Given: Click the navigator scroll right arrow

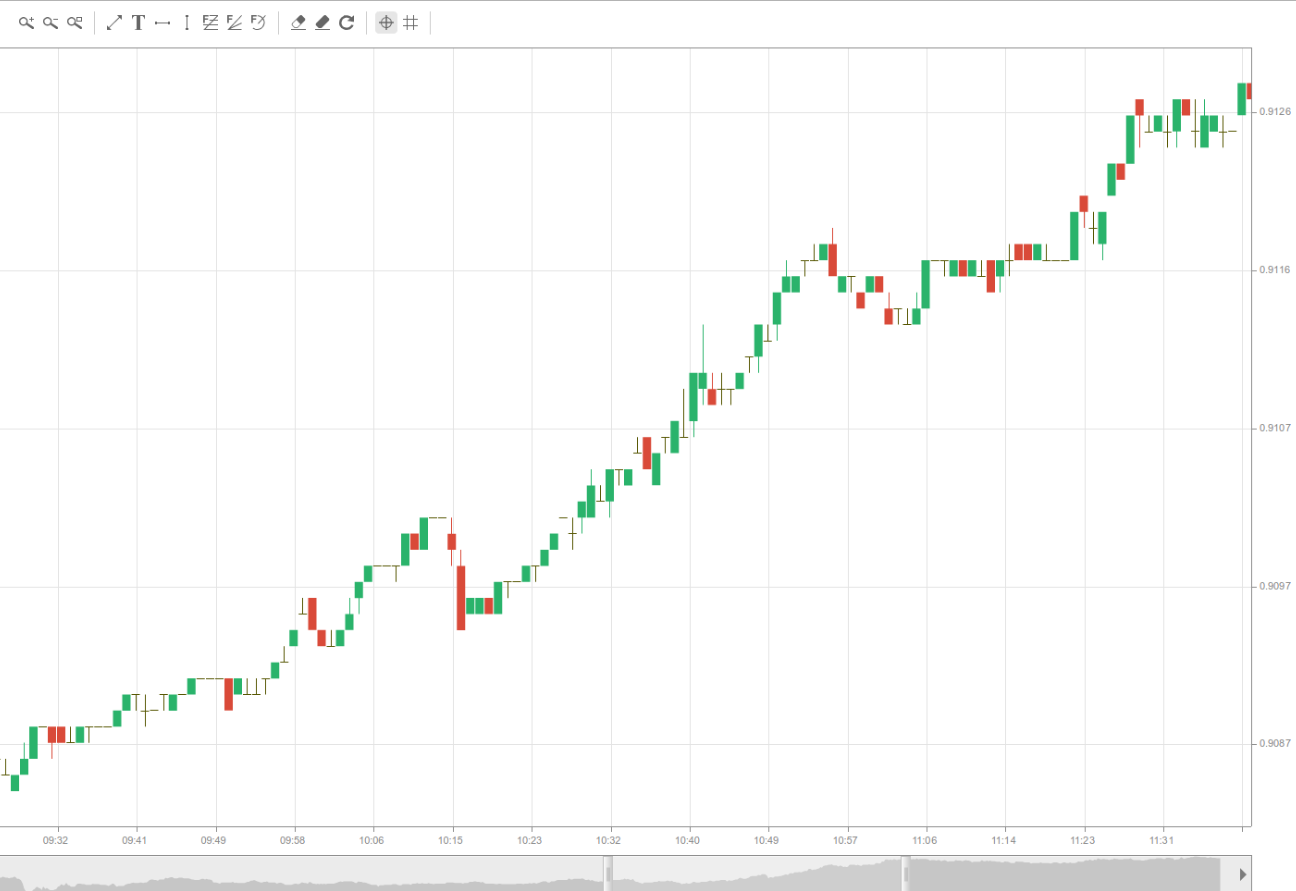Looking at the screenshot, I should pyautogui.click(x=1243, y=873).
